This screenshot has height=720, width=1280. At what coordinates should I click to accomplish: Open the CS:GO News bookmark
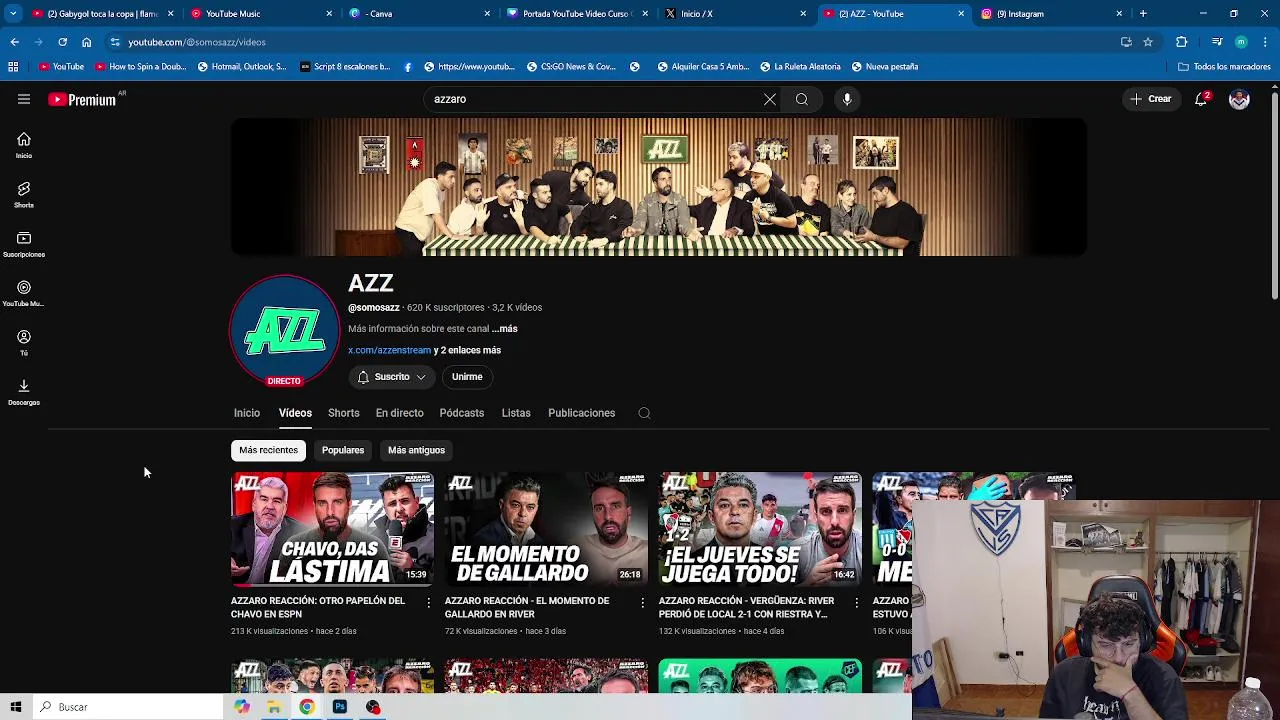click(571, 67)
